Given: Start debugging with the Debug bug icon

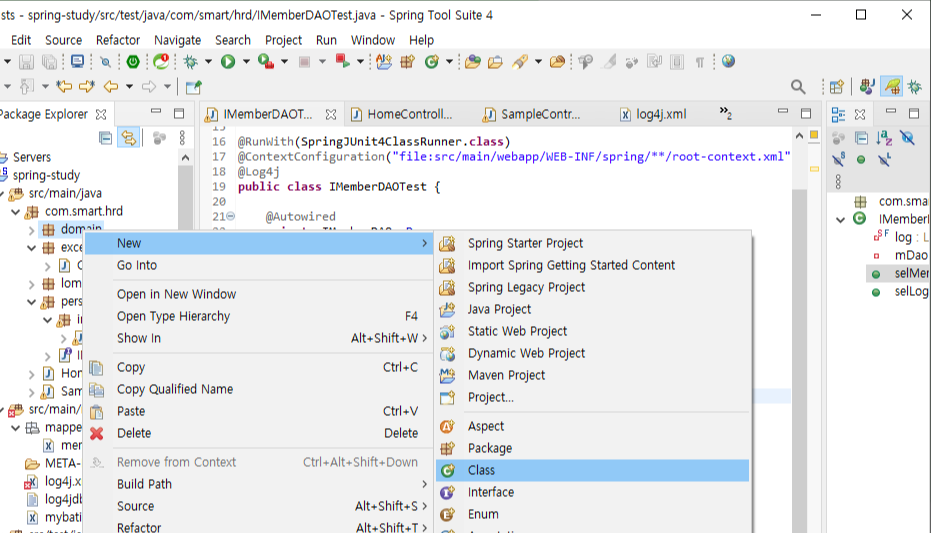Looking at the screenshot, I should pos(191,62).
